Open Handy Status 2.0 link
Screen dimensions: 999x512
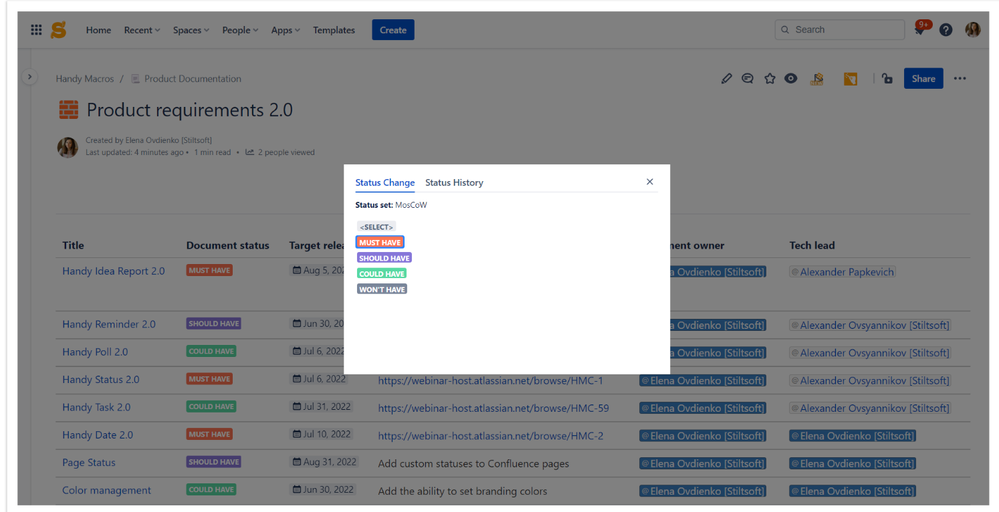tap(101, 380)
